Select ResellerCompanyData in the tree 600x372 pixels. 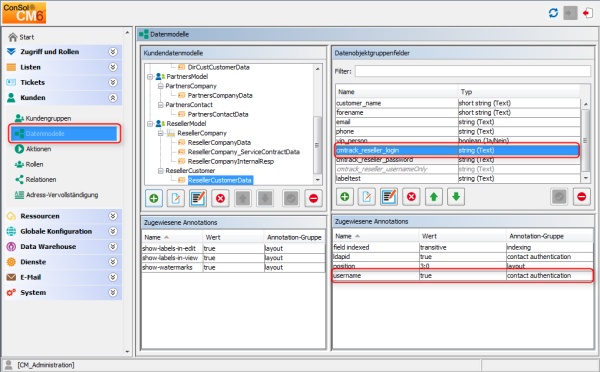pyautogui.click(x=219, y=142)
